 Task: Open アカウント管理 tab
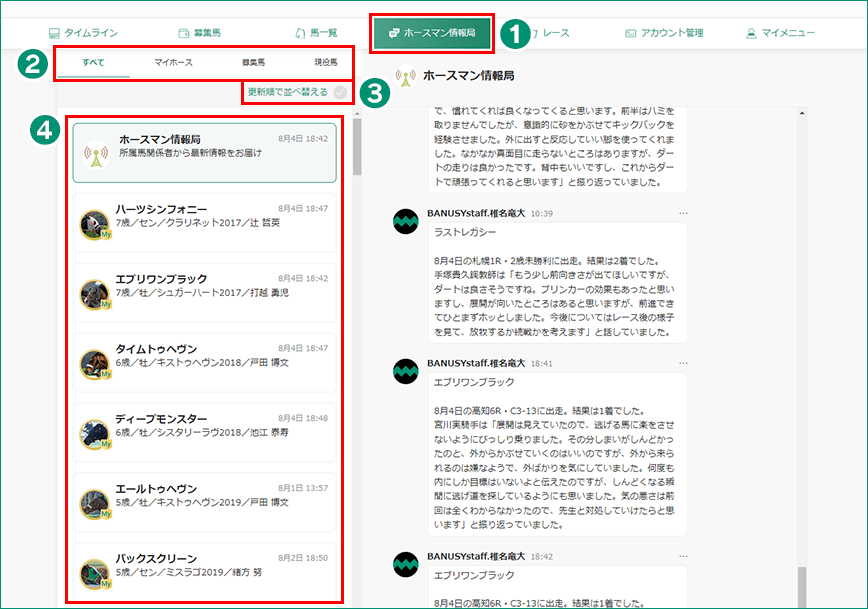(x=664, y=33)
